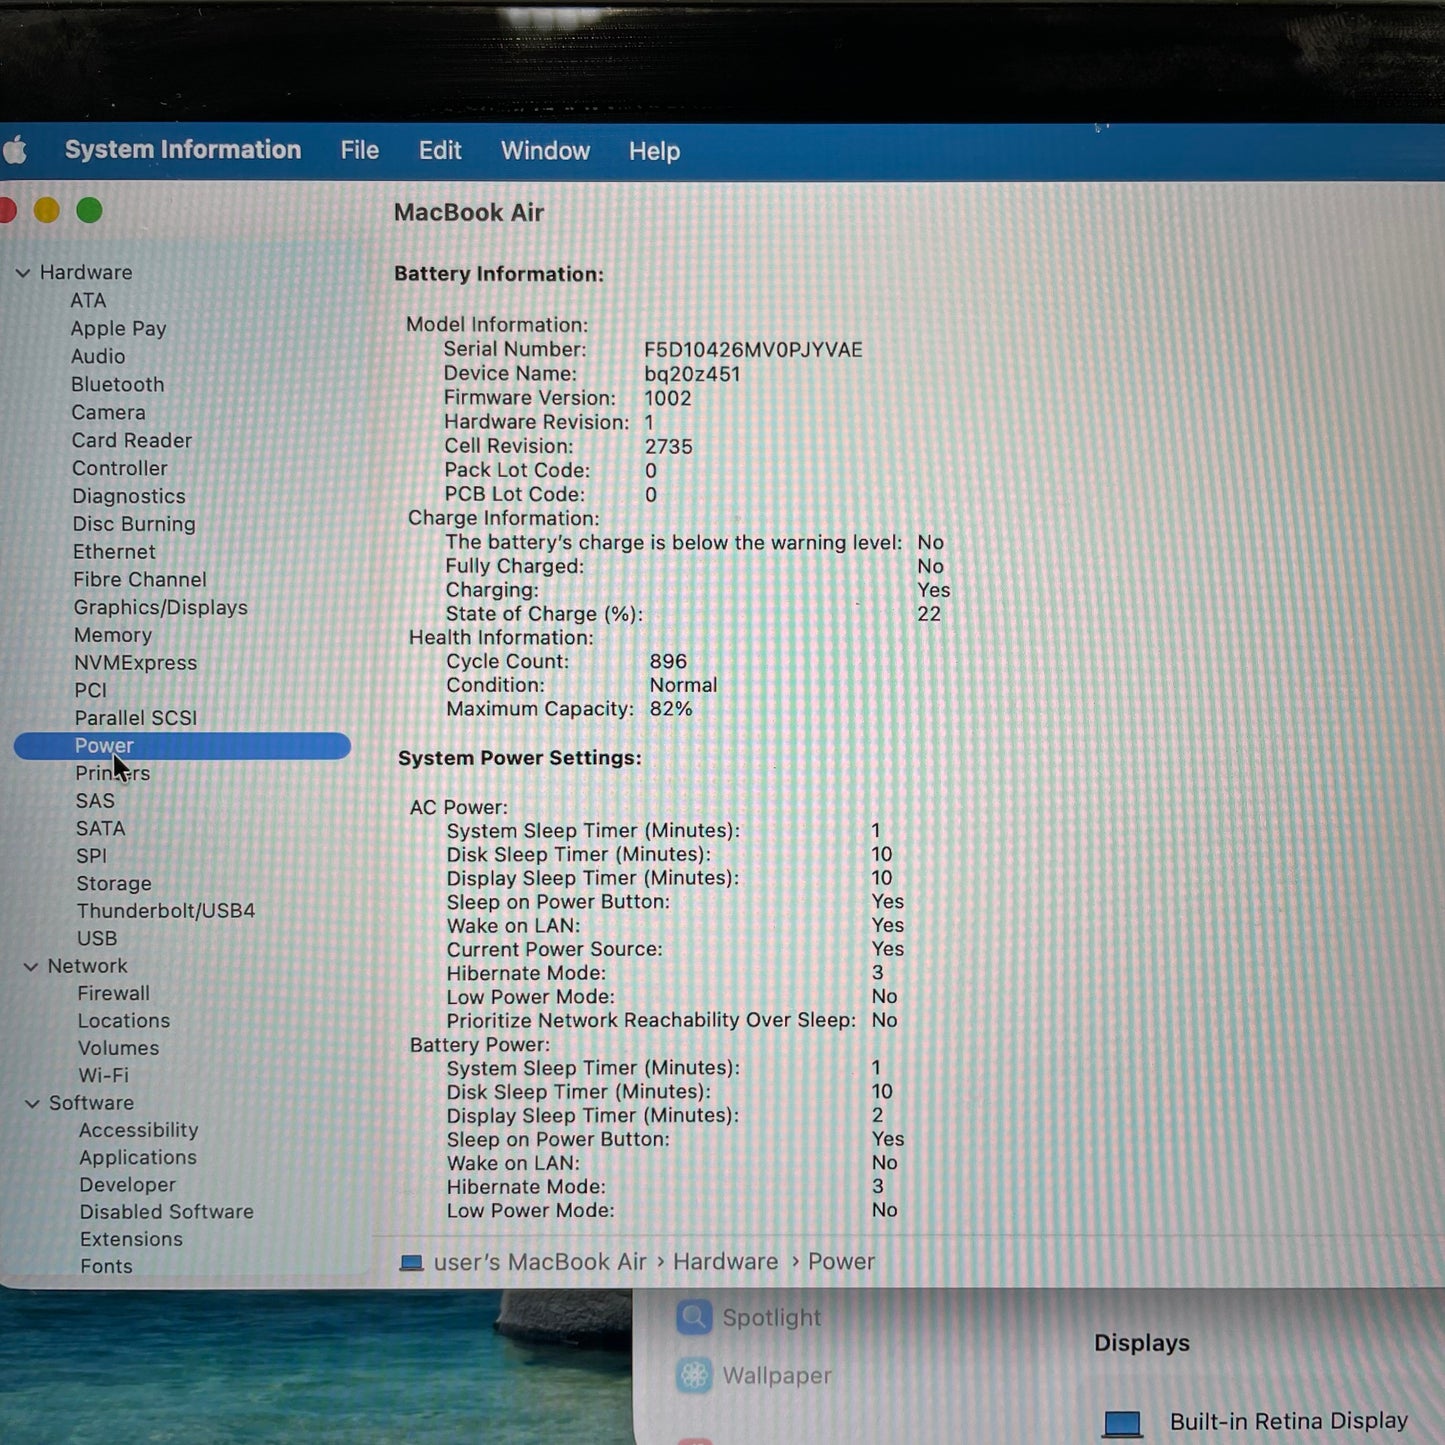This screenshot has width=1445, height=1445.
Task: Select the battery serial number value
Action: click(x=752, y=350)
